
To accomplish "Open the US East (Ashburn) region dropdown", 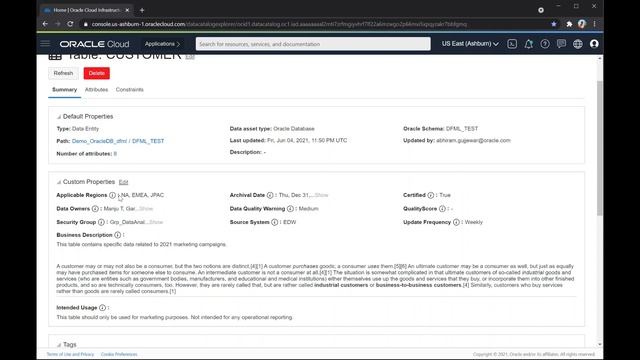I will click(470, 44).
